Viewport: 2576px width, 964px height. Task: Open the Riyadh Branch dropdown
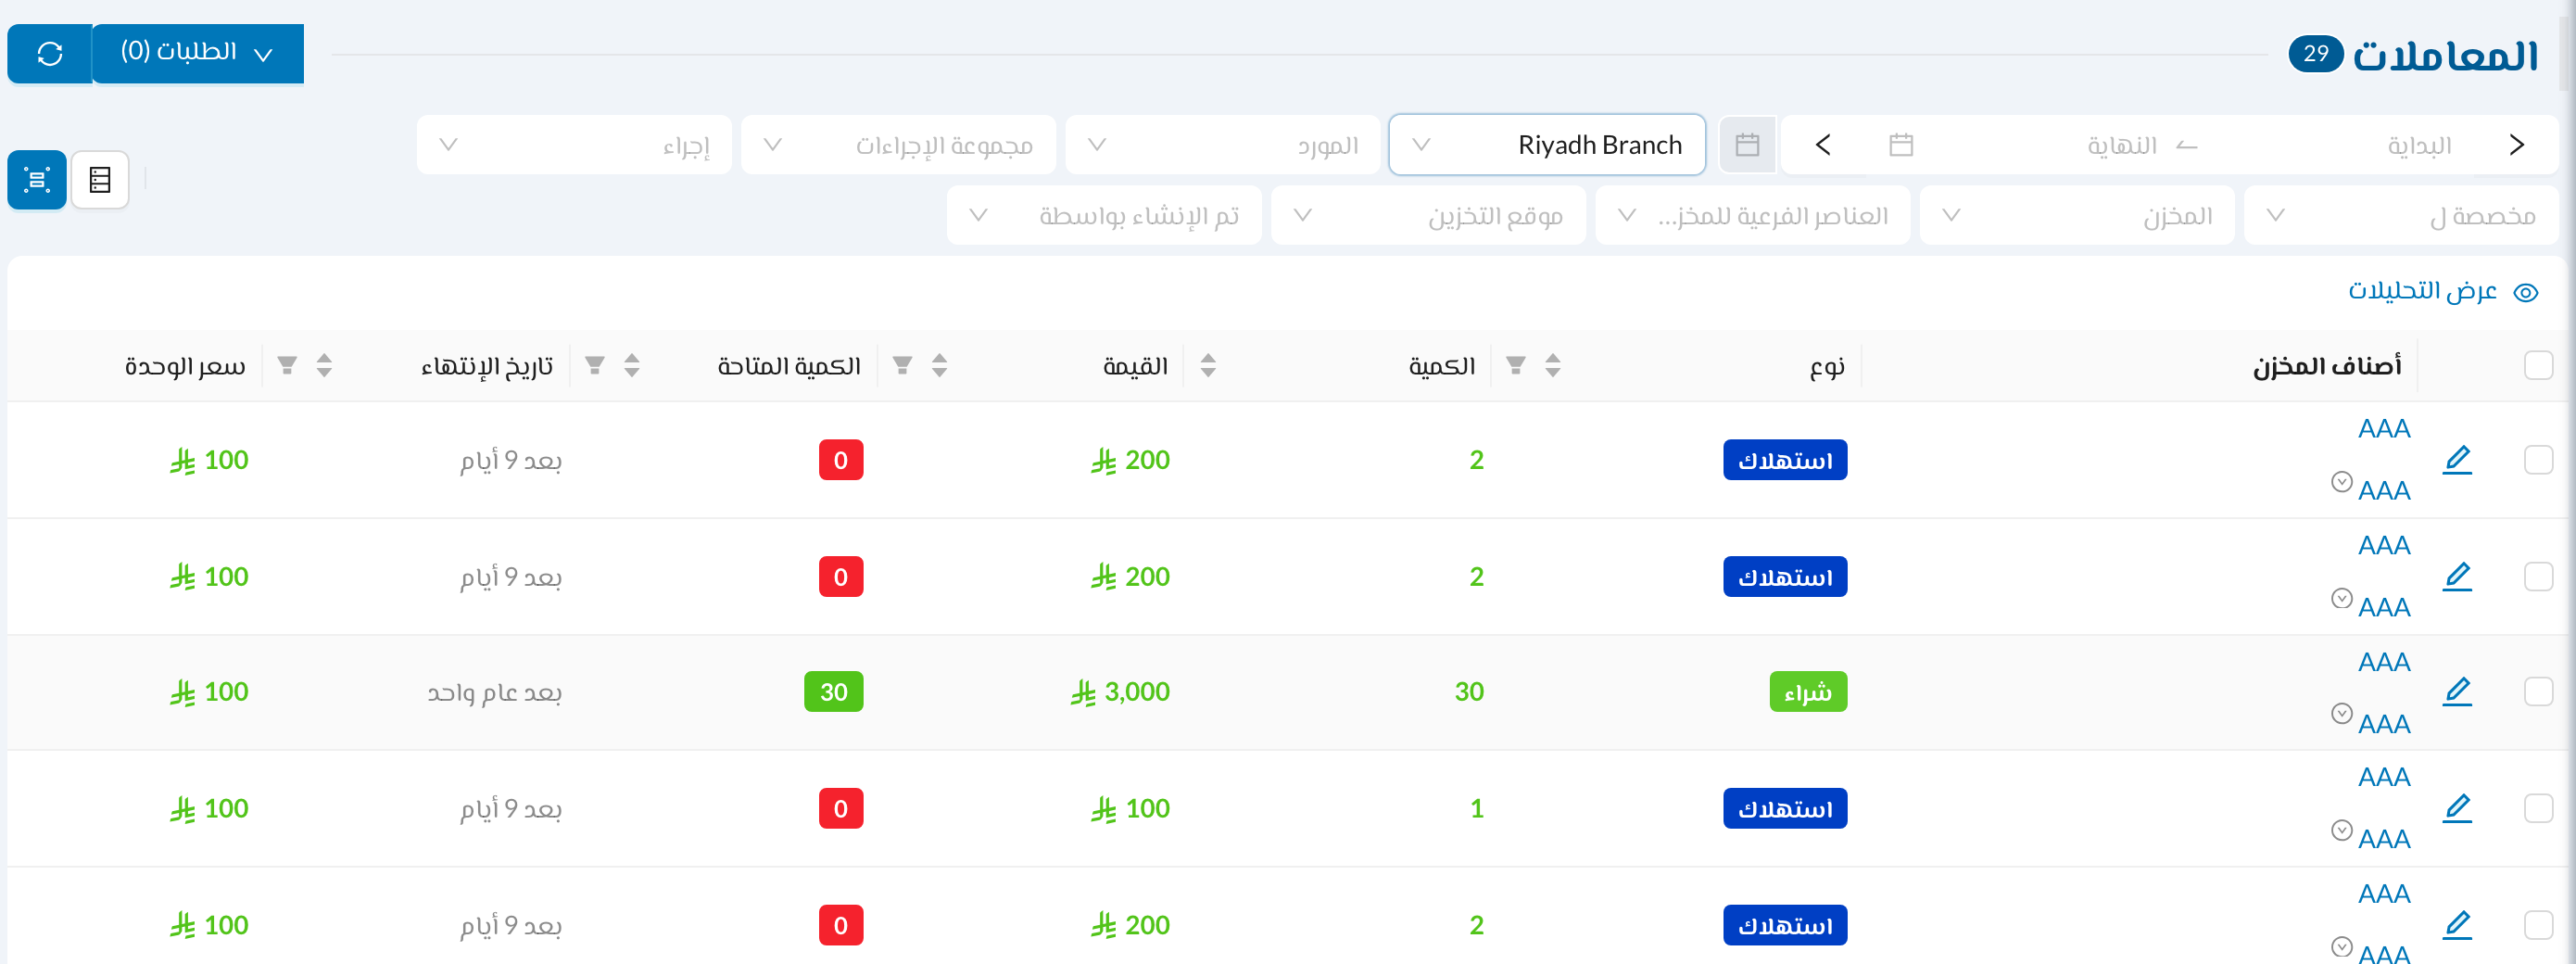(x=1547, y=145)
